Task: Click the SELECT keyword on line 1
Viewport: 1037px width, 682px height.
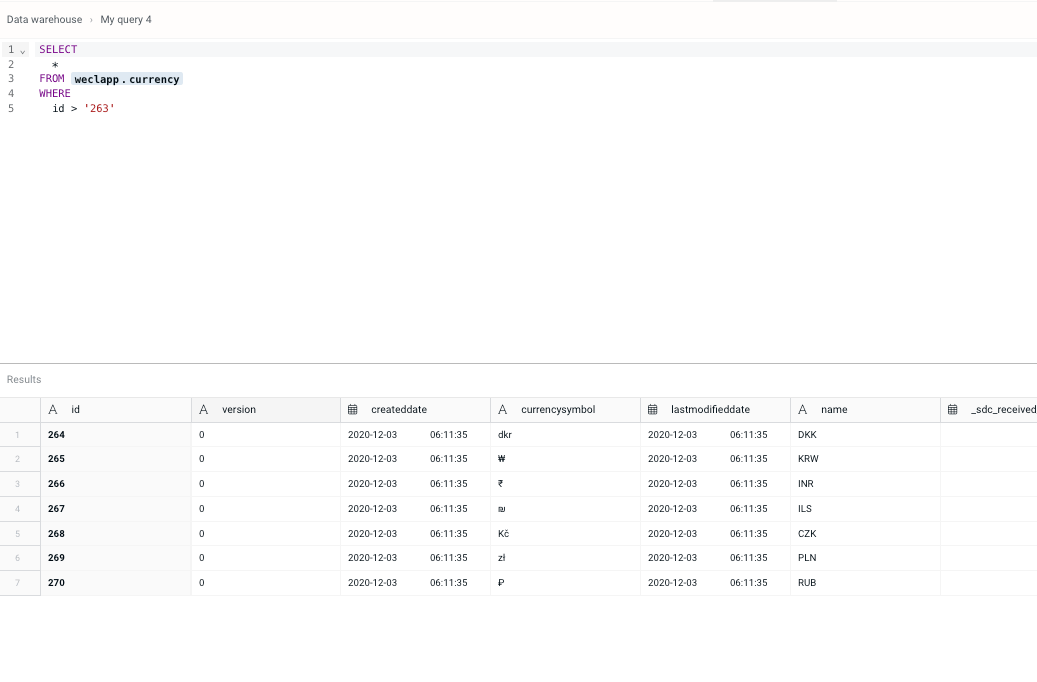Action: (x=58, y=50)
